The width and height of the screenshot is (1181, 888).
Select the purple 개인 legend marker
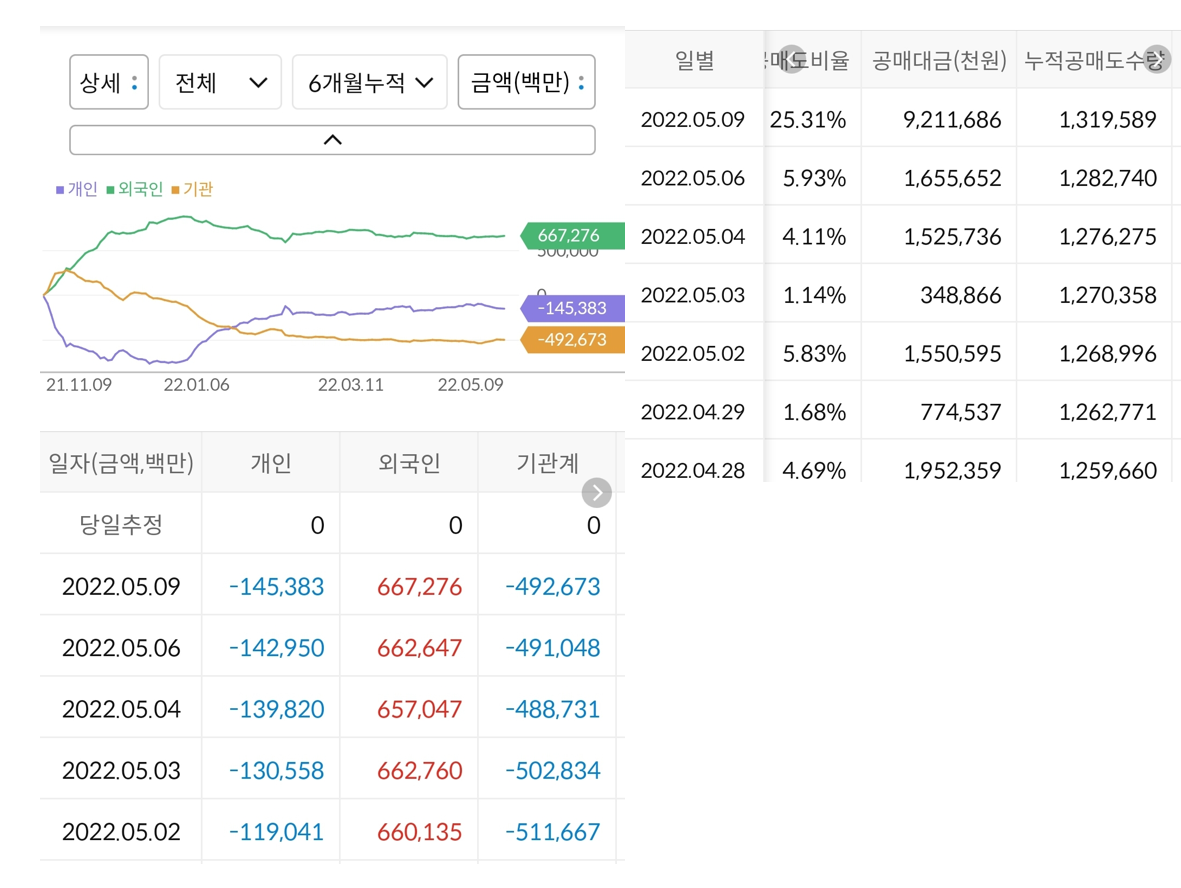tap(58, 189)
